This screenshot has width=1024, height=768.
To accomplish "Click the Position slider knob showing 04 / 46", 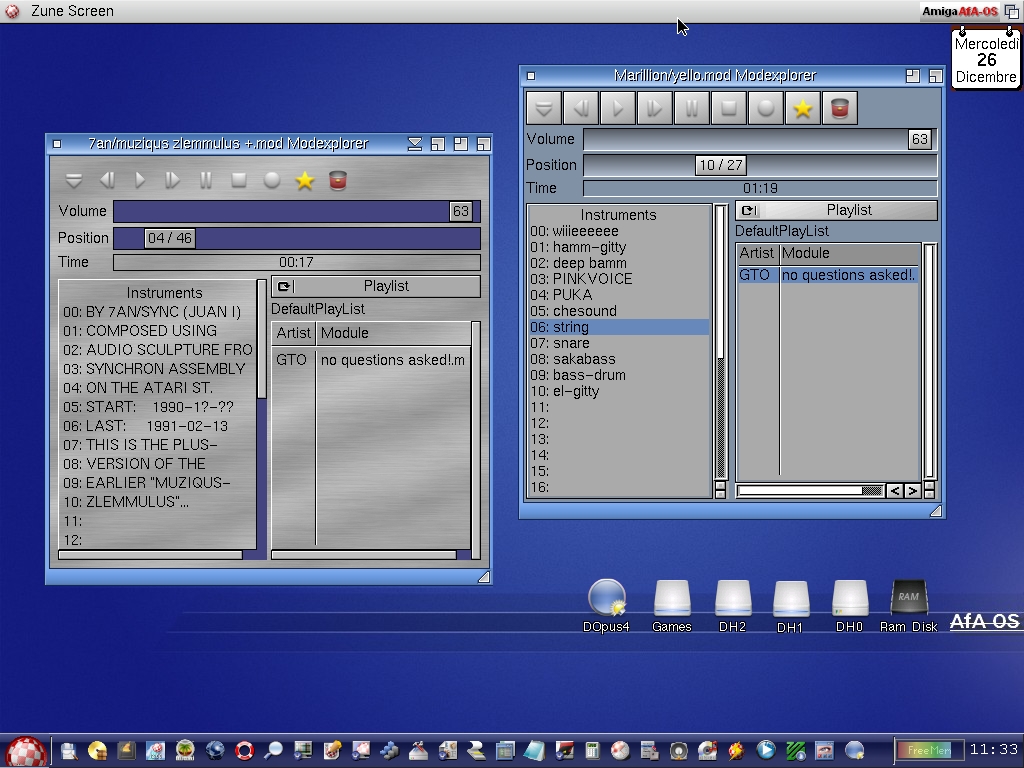I will coord(169,238).
